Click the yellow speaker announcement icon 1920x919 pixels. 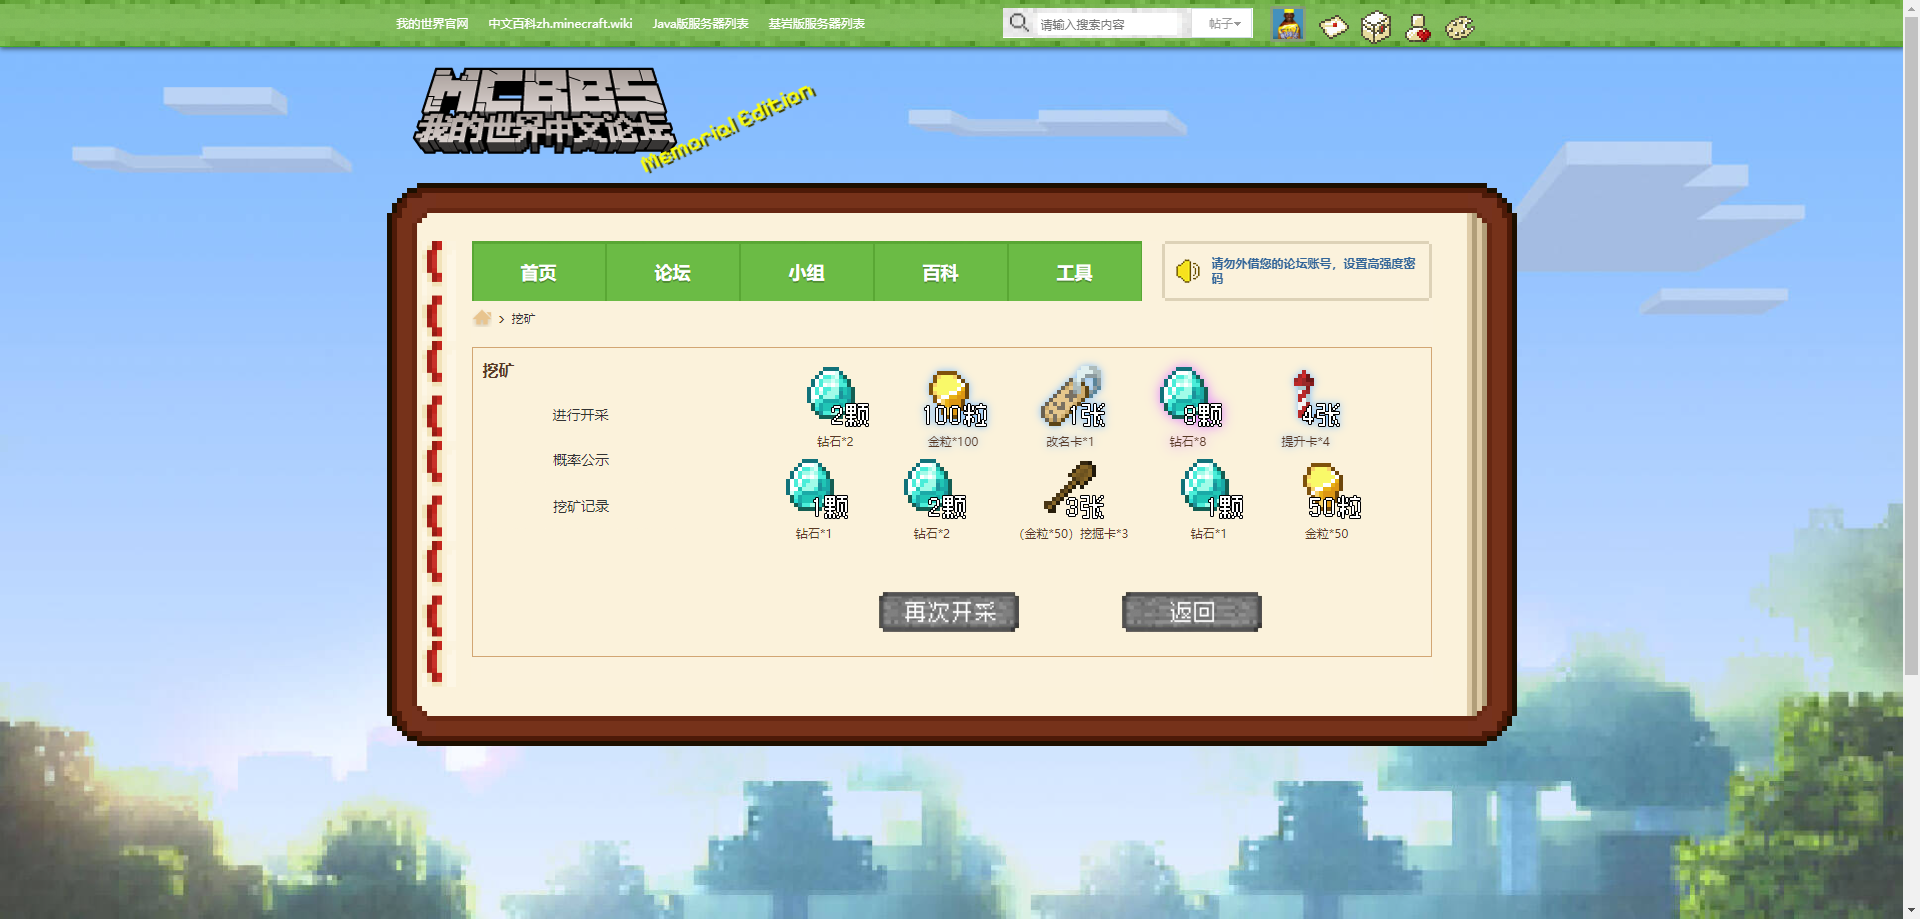tap(1187, 271)
